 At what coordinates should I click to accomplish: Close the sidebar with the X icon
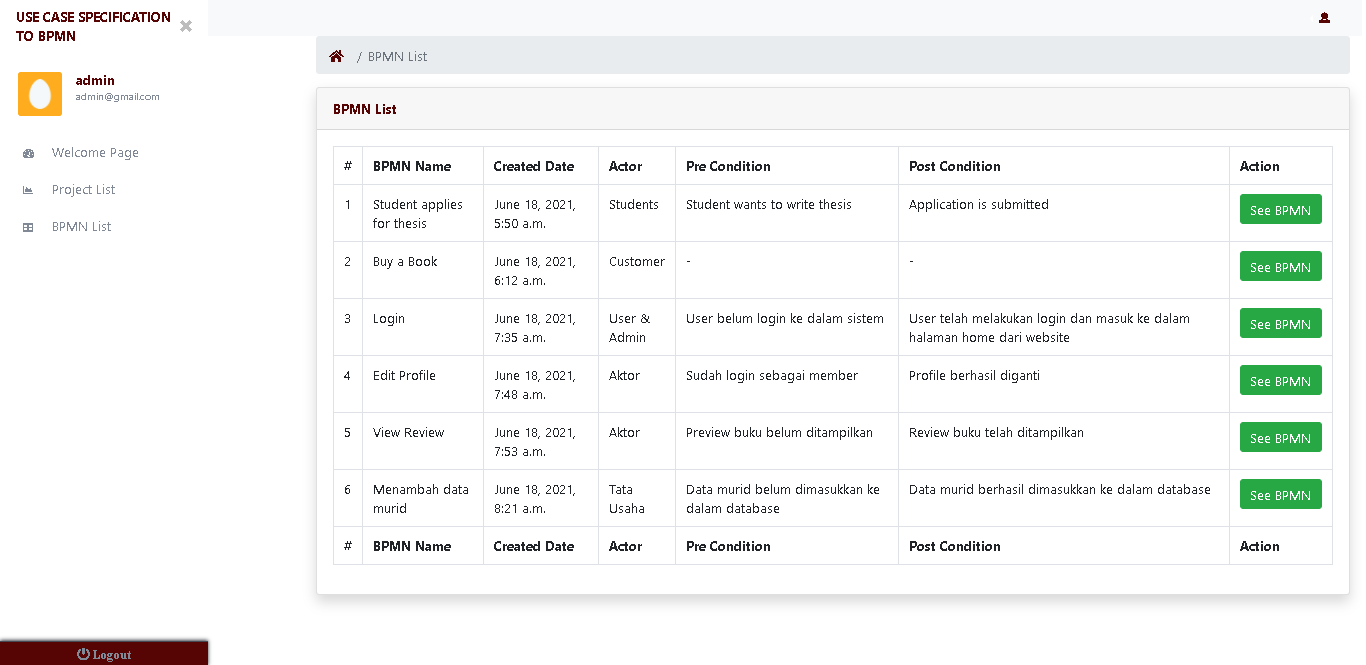[x=186, y=26]
